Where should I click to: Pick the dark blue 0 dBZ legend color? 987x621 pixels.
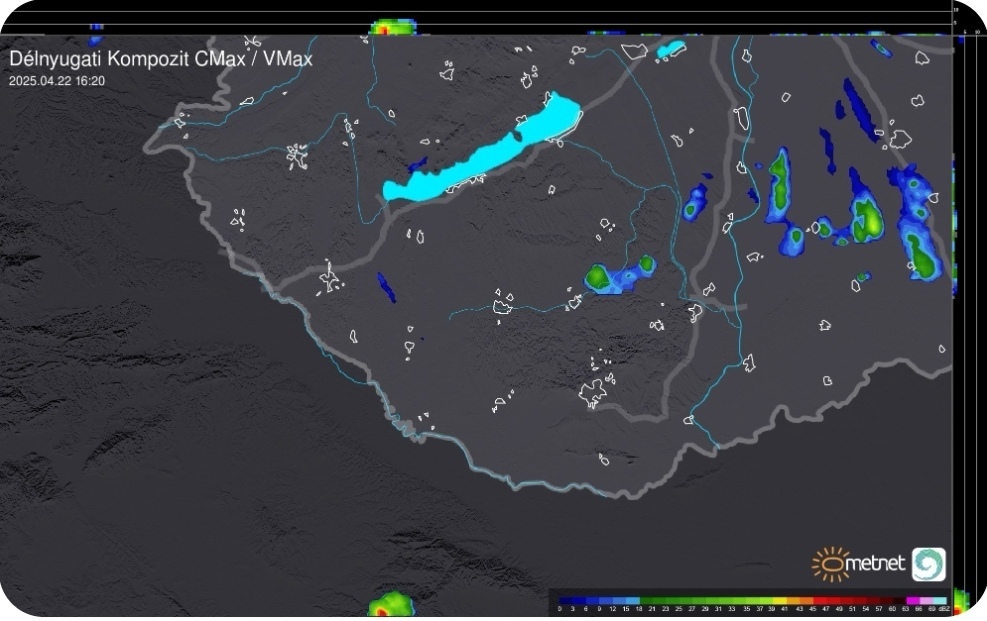point(567,601)
